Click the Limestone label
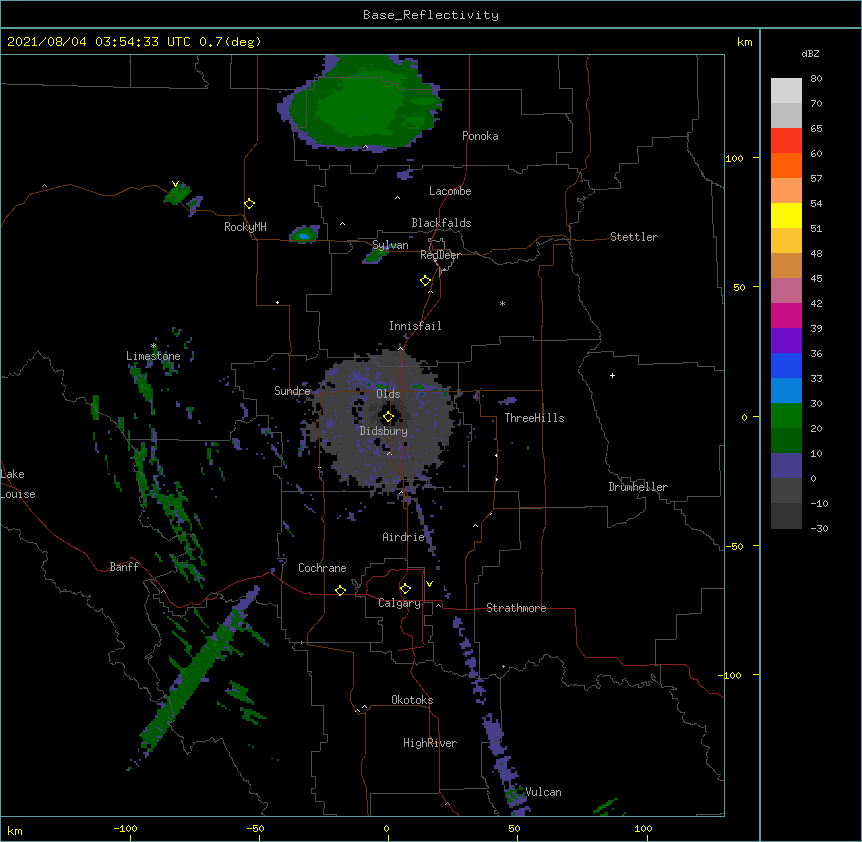The width and height of the screenshot is (862, 842). [x=153, y=356]
